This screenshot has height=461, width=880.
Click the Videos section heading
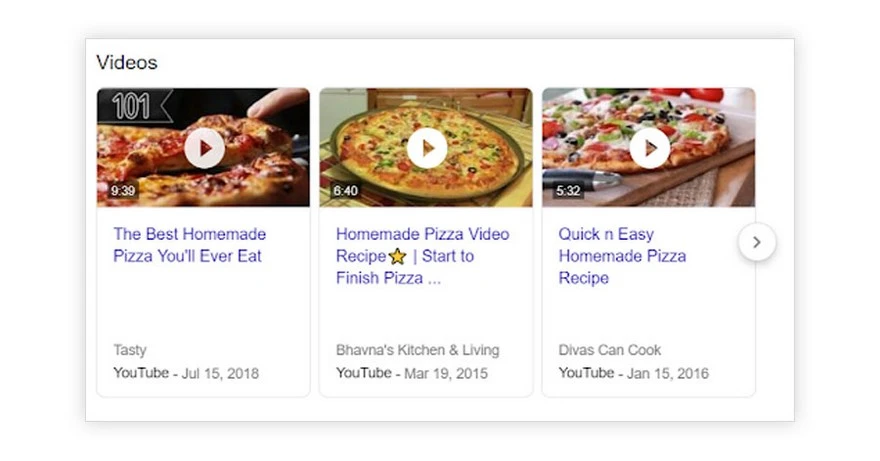[127, 62]
